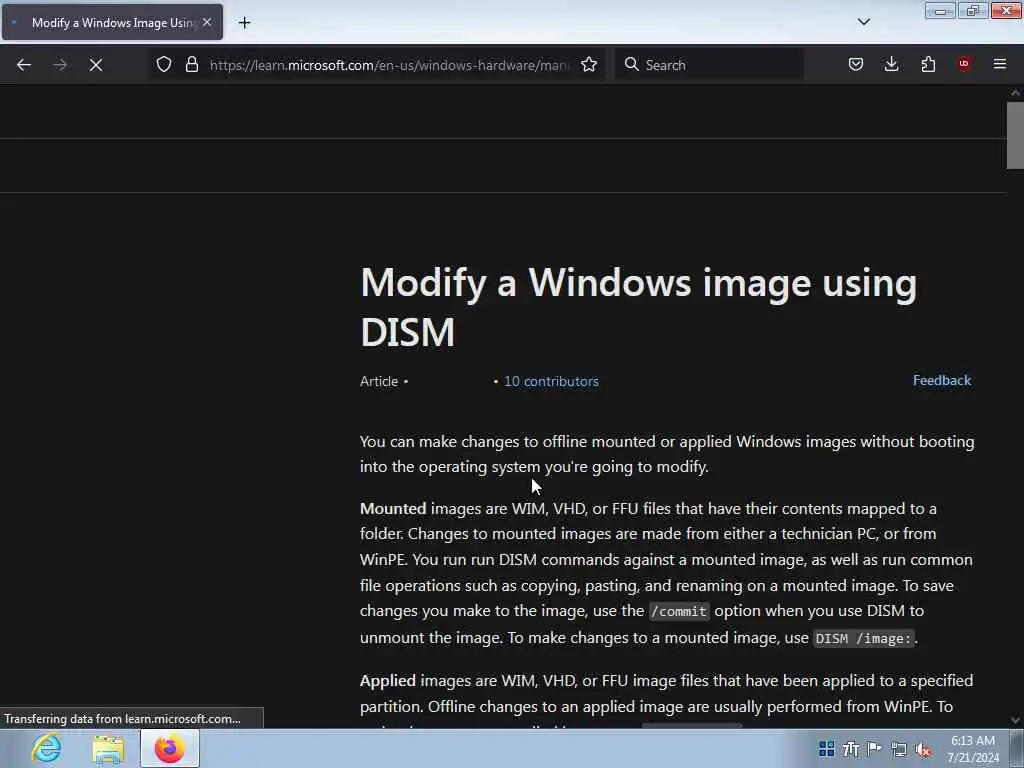Click the DISM /image: code text
Image resolution: width=1024 pixels, height=768 pixels.
click(x=863, y=639)
